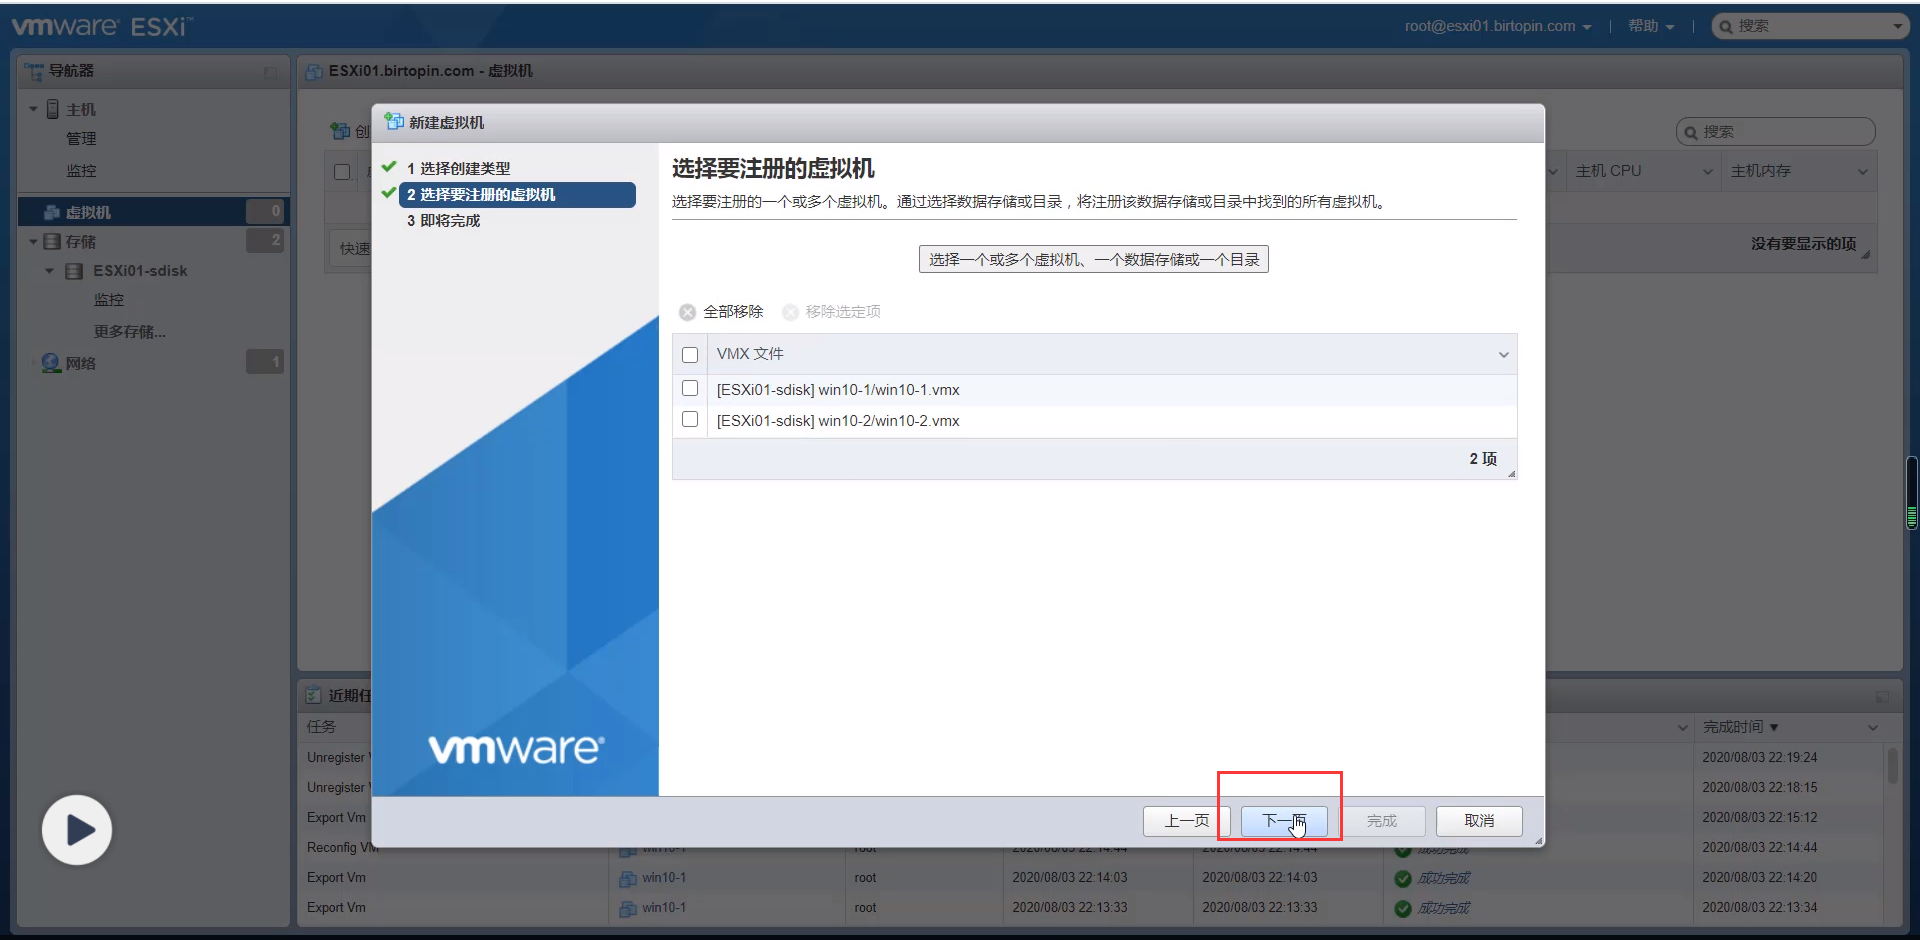The image size is (1920, 940).
Task: Click the disabled 完成 finish button
Action: pos(1381,821)
